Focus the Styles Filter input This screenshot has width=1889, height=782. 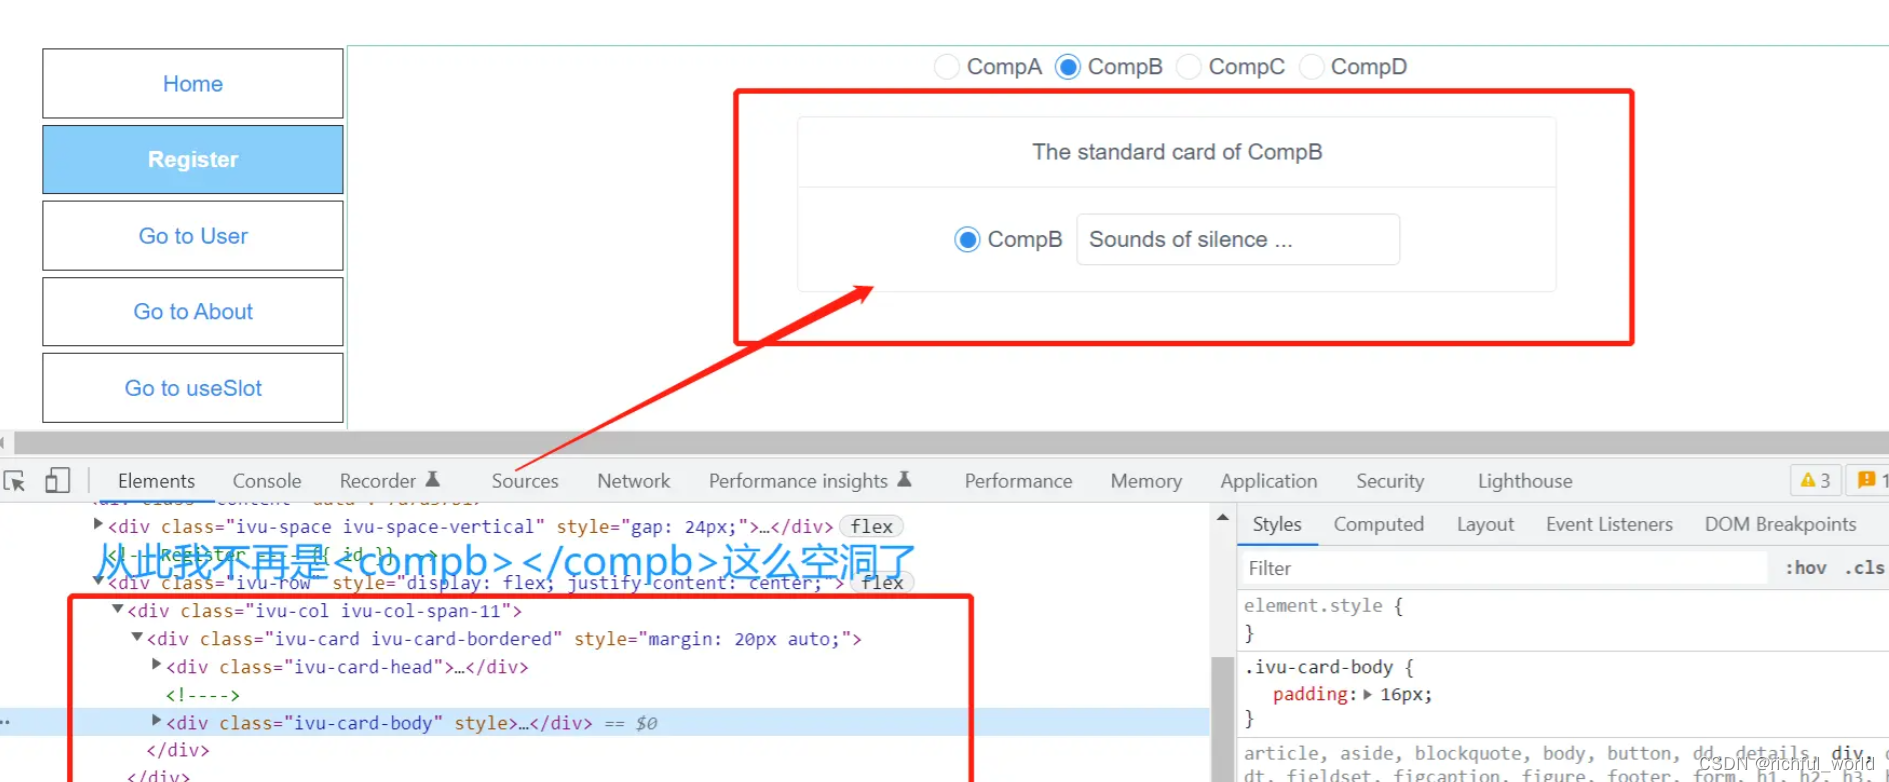[x=1505, y=568]
